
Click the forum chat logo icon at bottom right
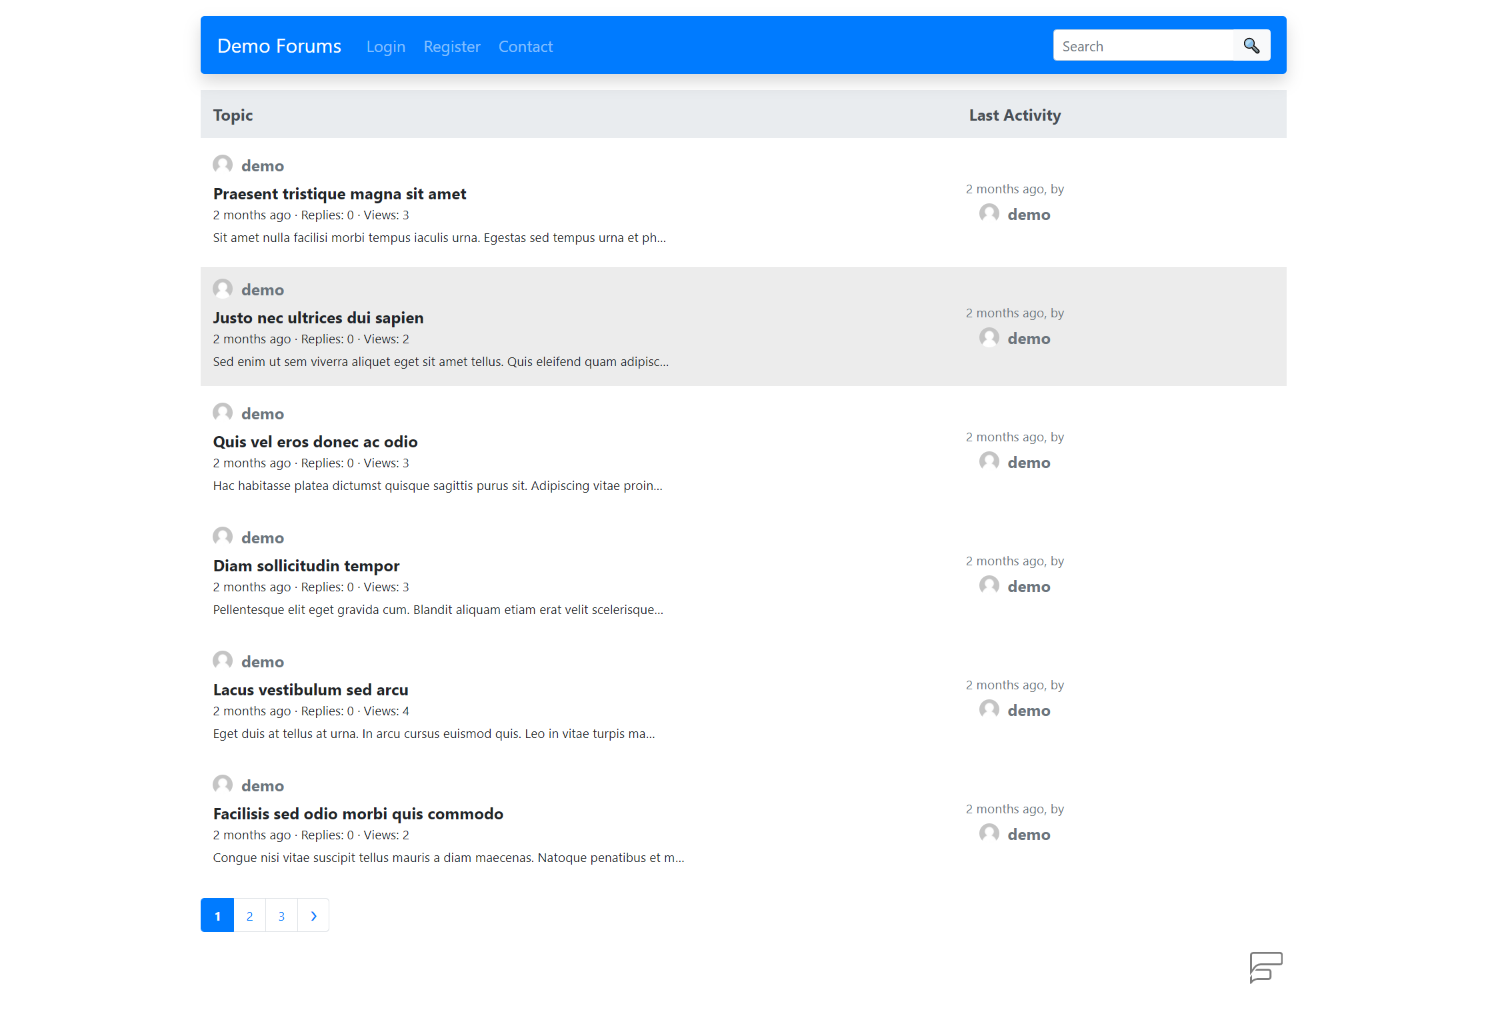pos(1266,967)
